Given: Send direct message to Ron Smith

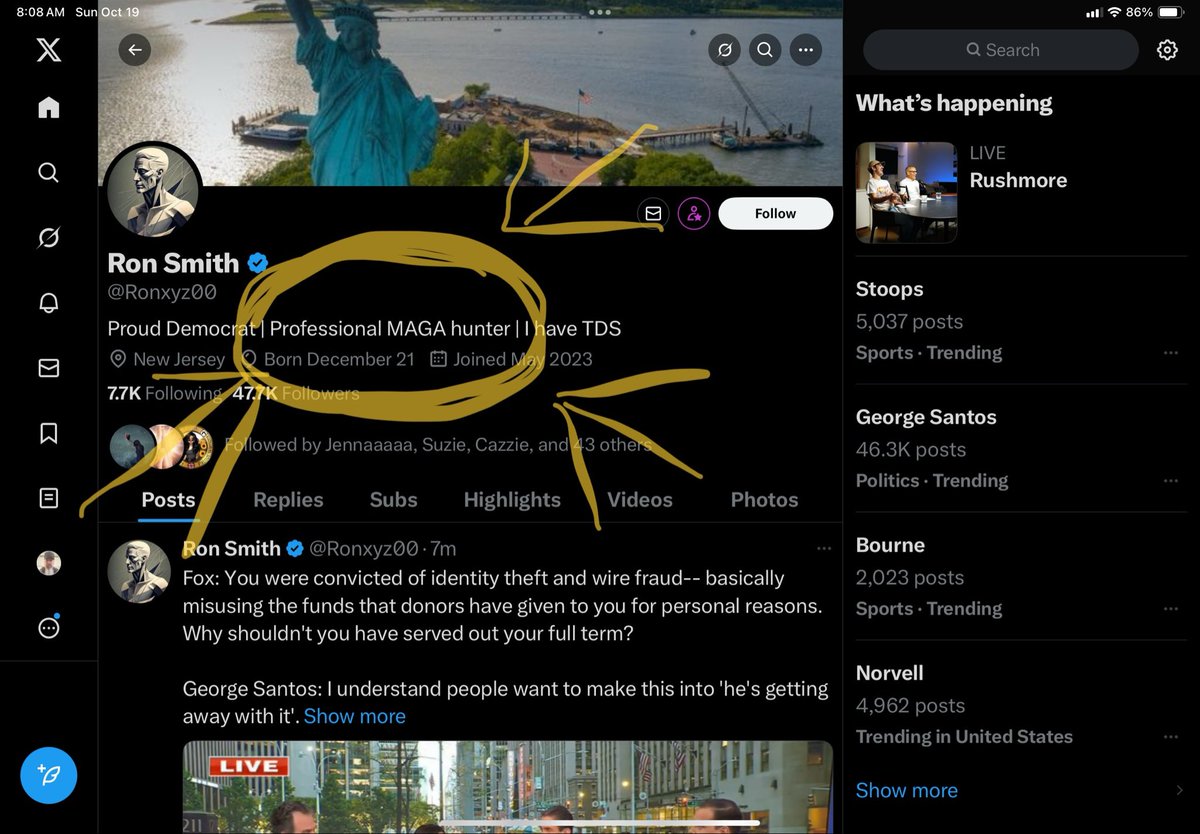Looking at the screenshot, I should [653, 213].
